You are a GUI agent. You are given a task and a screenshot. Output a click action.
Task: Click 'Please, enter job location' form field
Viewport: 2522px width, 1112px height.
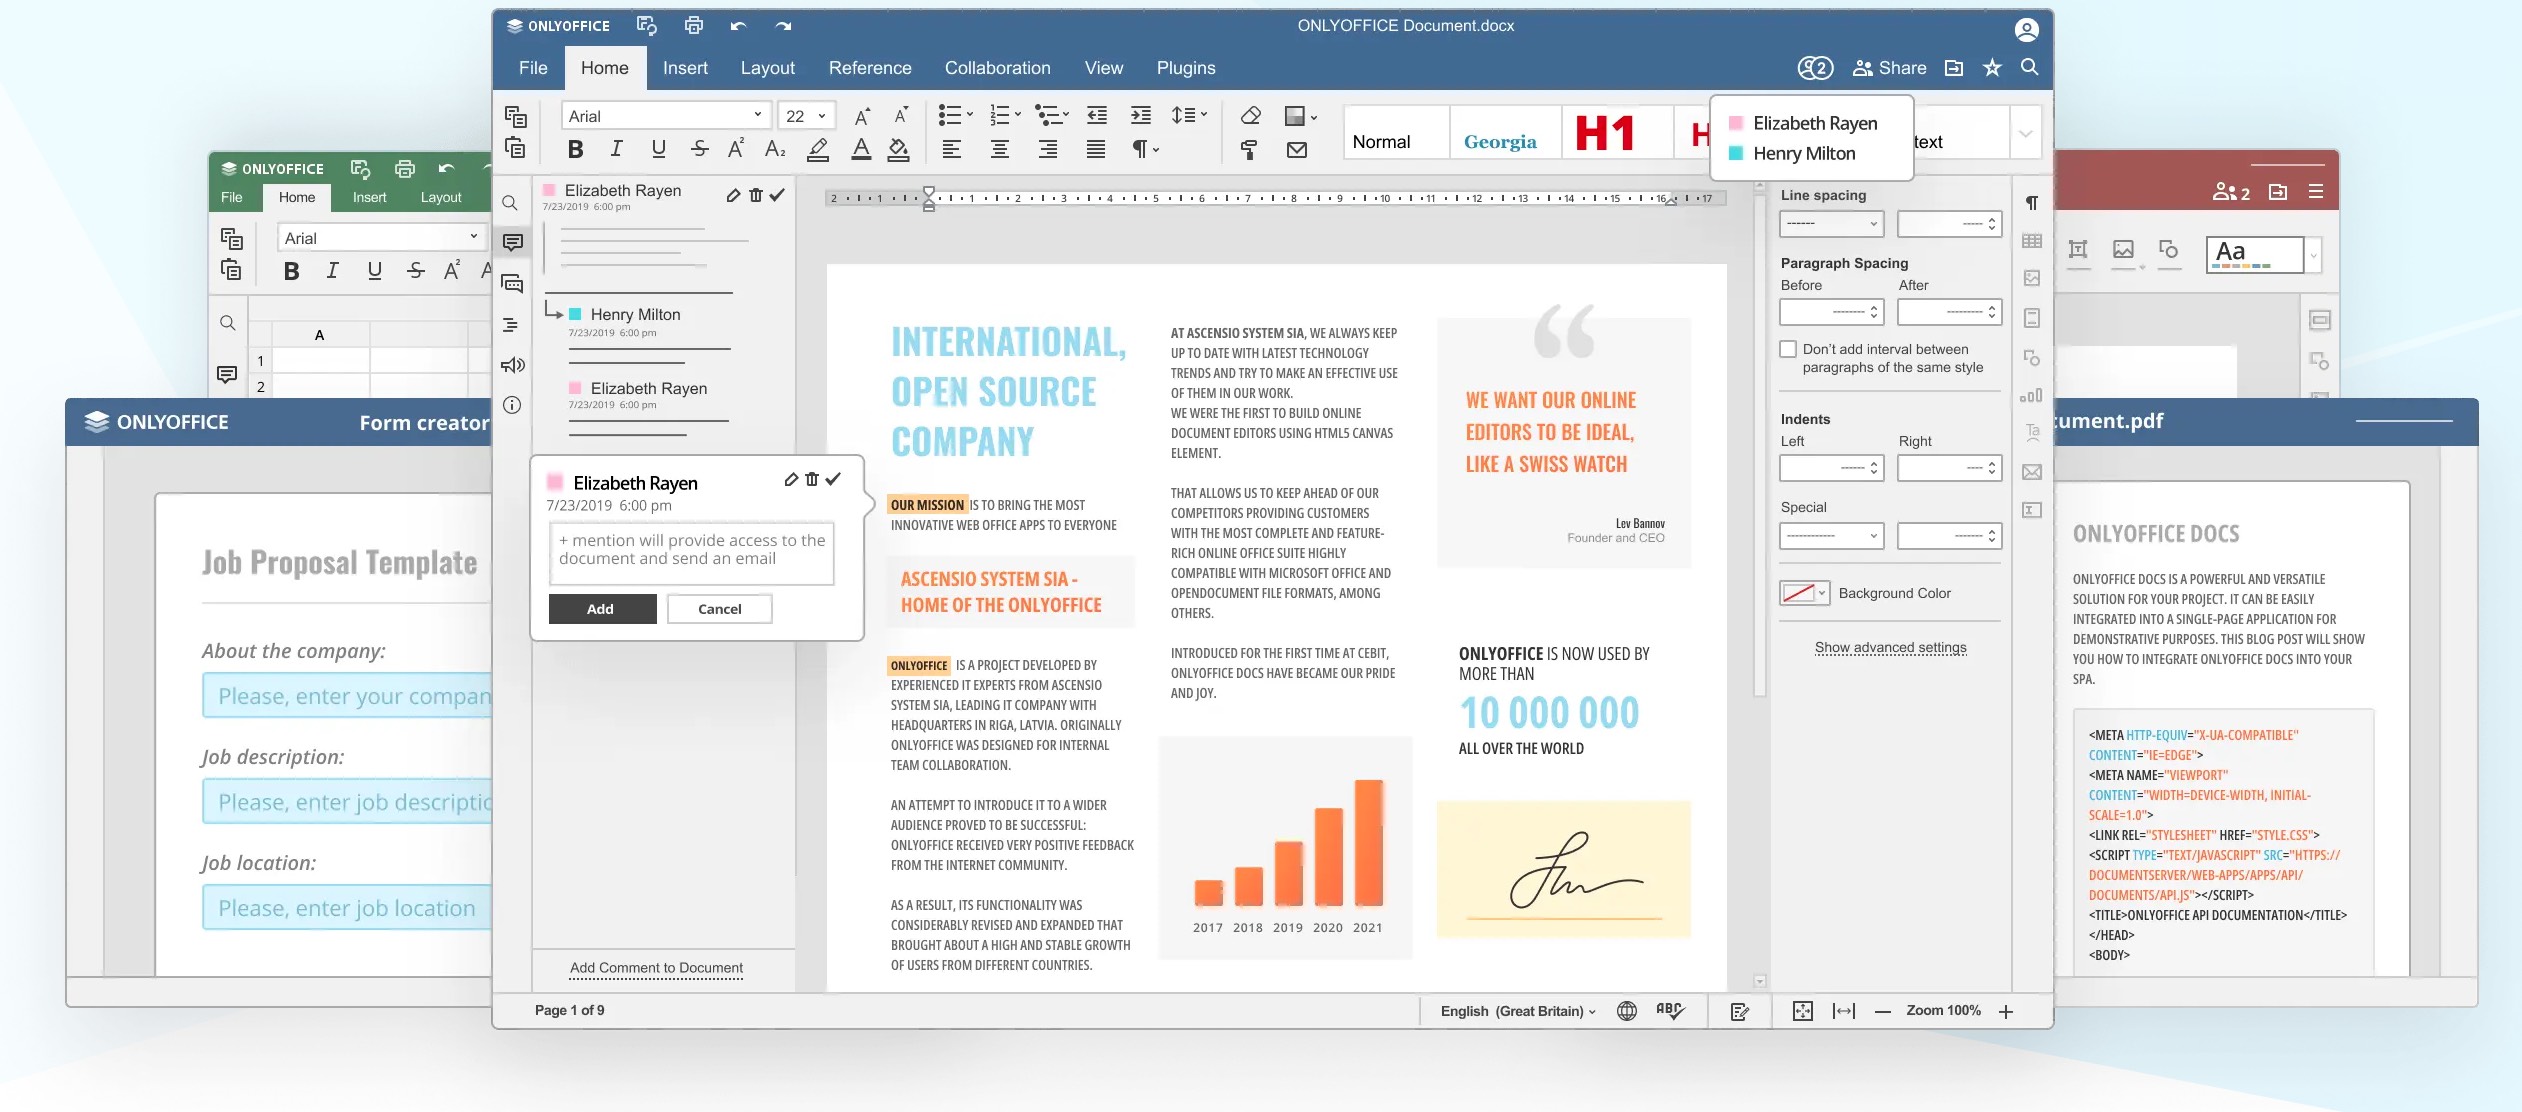coord(347,908)
